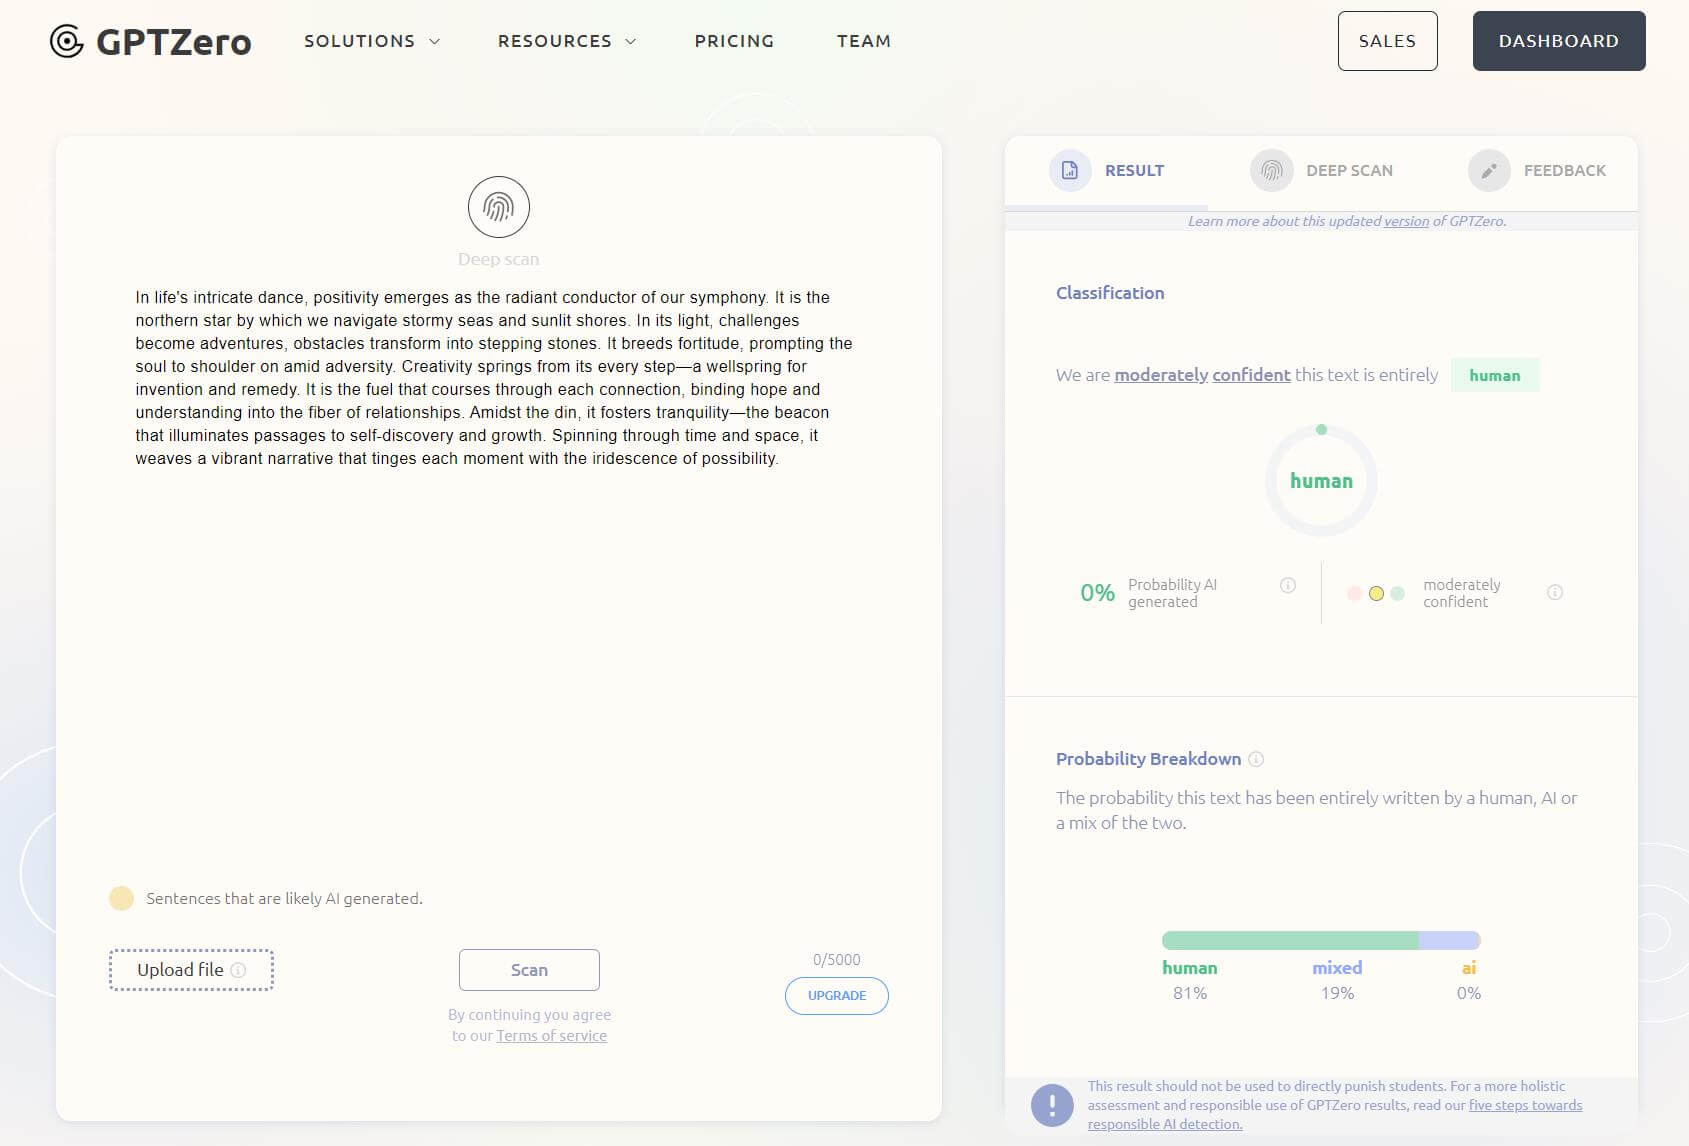Click info icon beside moderately confident
Image resolution: width=1689 pixels, height=1146 pixels.
[1555, 592]
